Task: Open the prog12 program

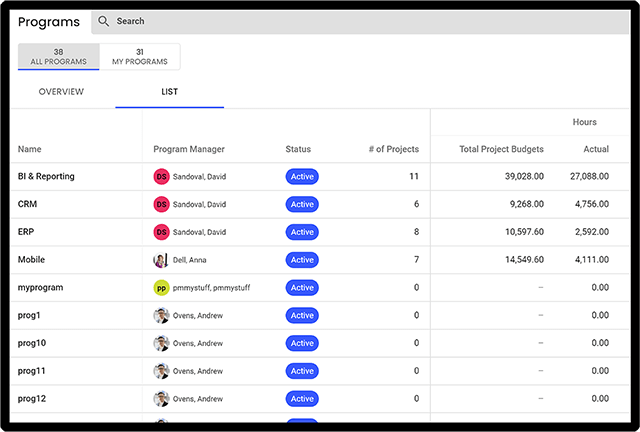Action: click(x=32, y=399)
